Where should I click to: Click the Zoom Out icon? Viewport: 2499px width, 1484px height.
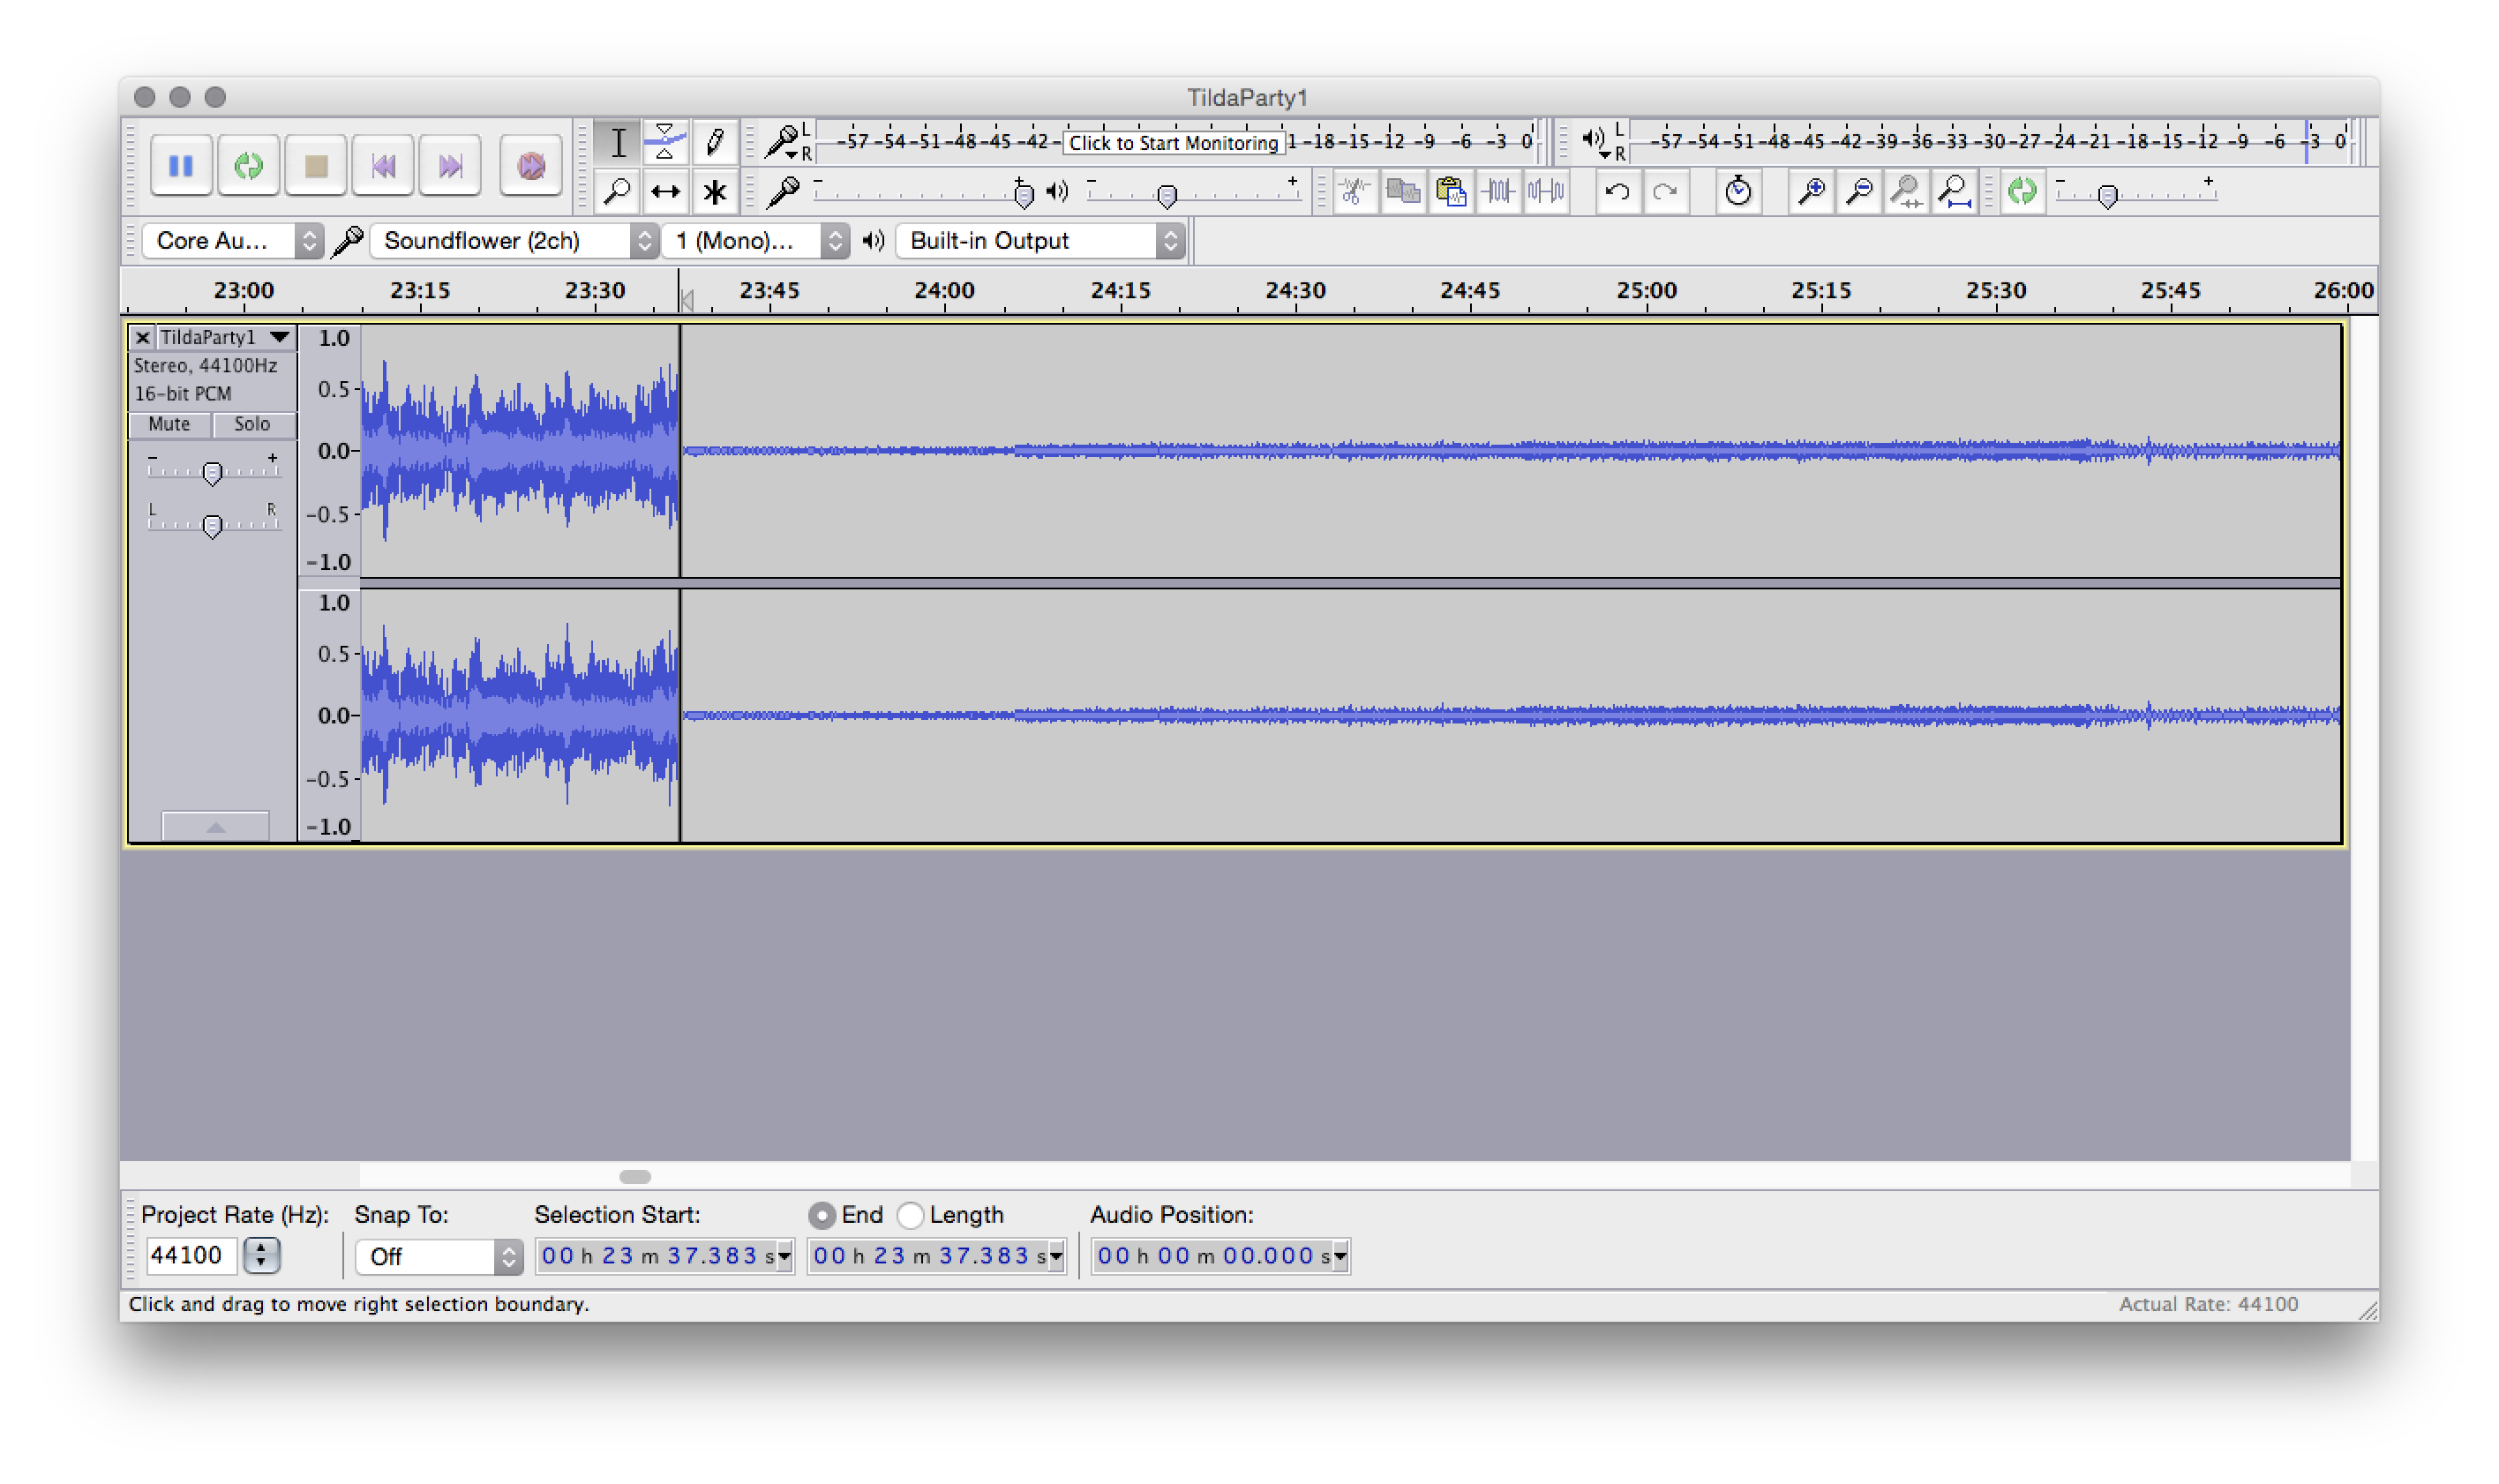(1860, 191)
